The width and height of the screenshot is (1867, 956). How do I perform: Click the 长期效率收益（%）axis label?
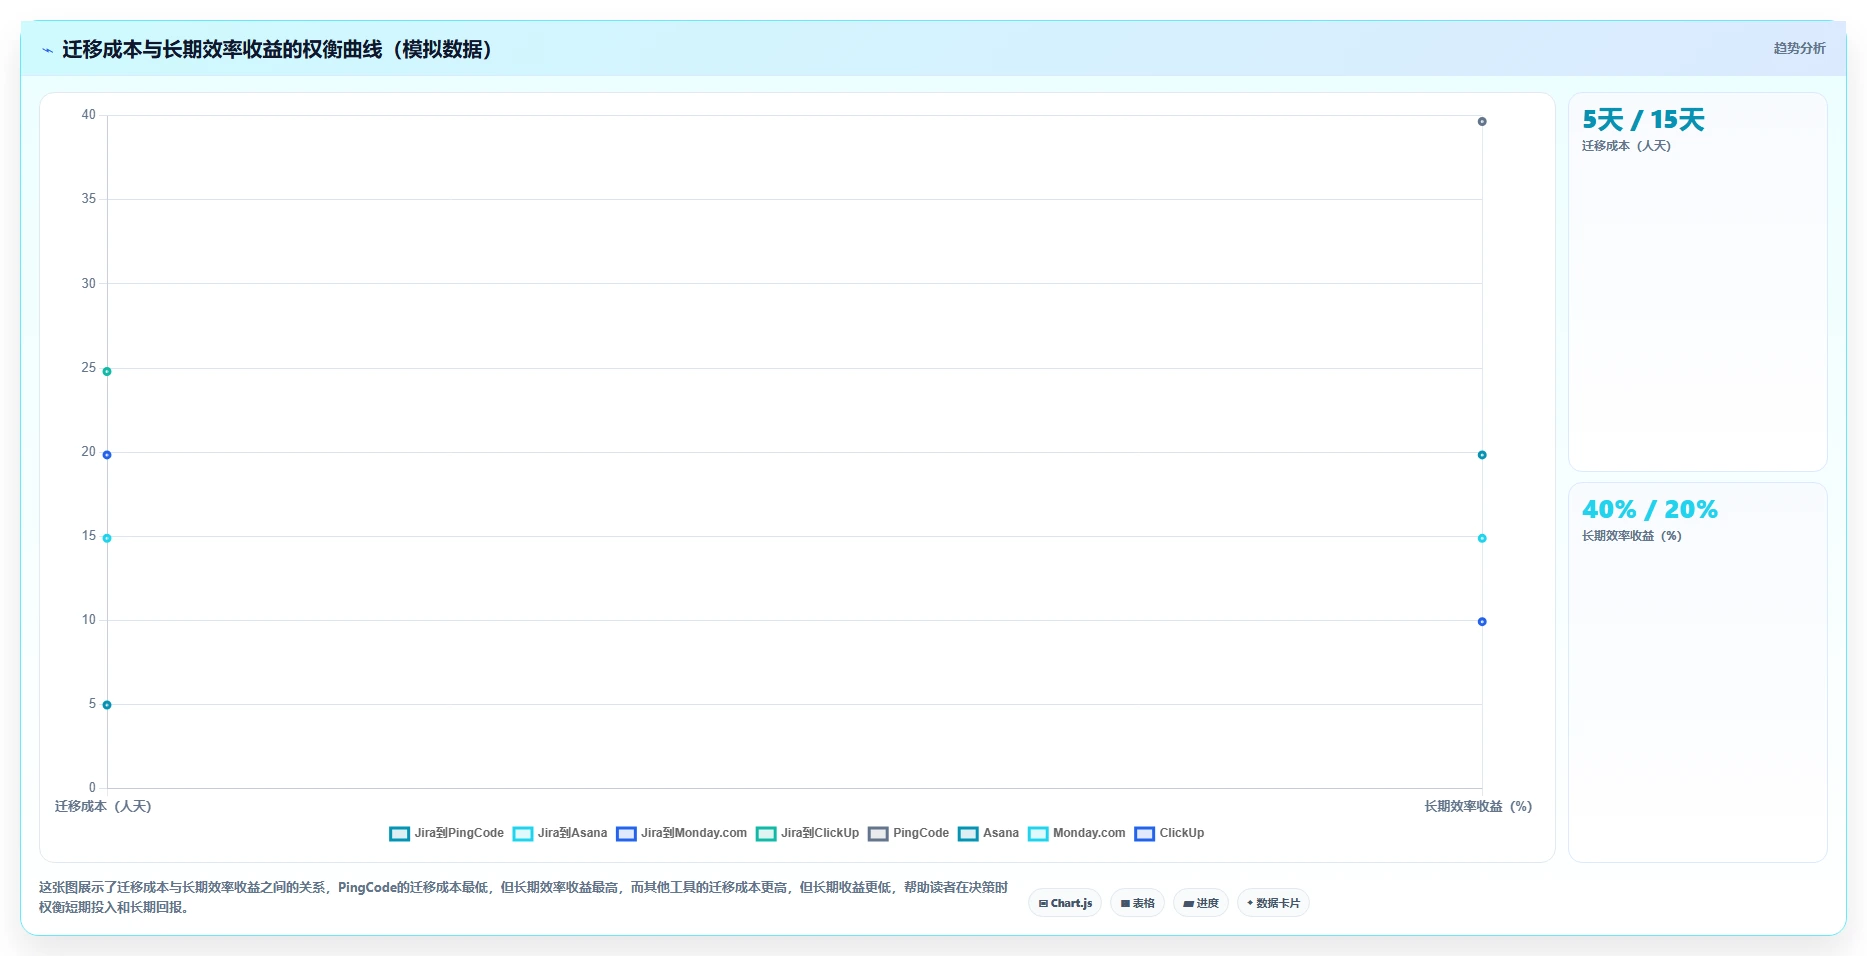tap(1478, 806)
